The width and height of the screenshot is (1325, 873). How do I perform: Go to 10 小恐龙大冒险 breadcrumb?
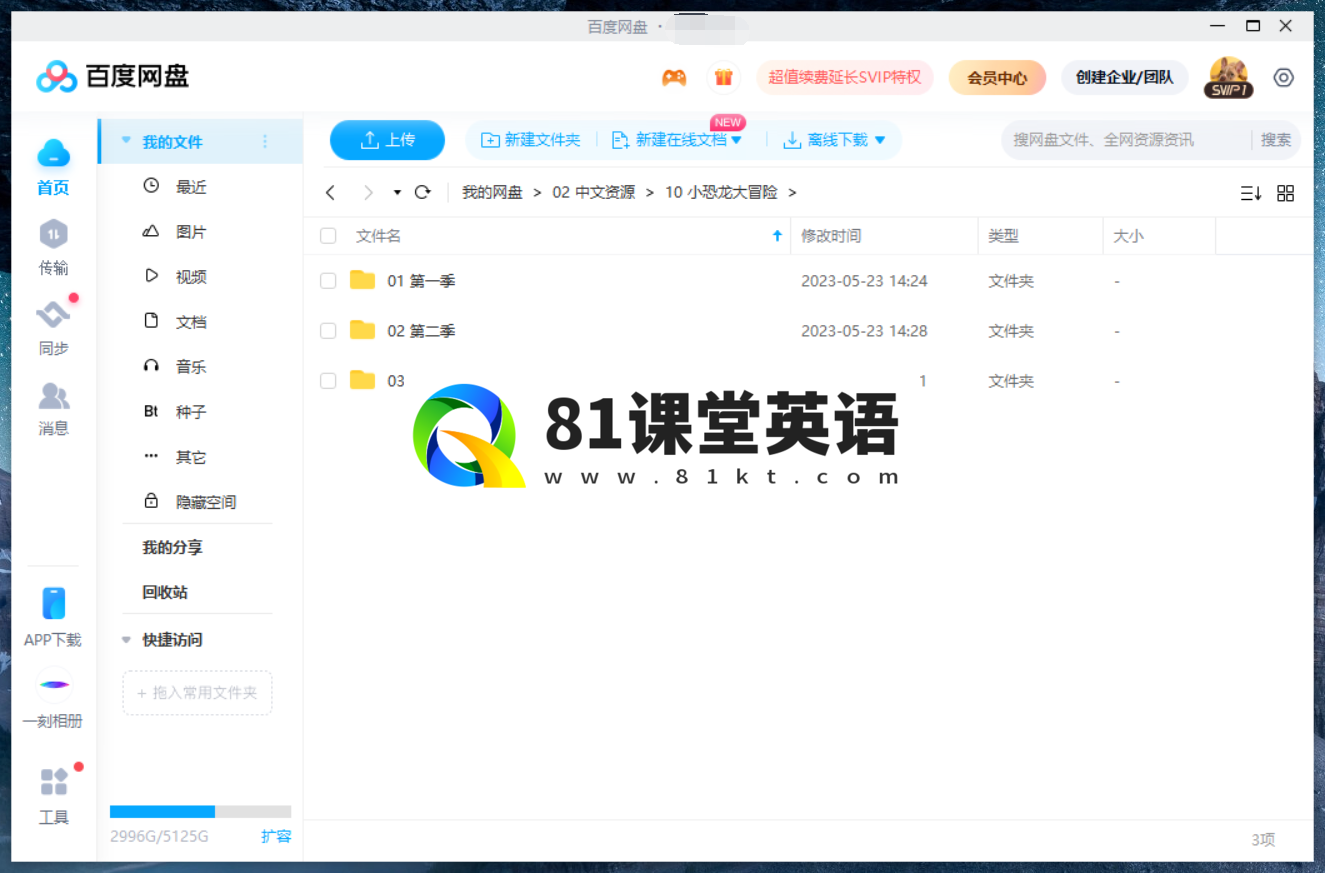pos(721,192)
